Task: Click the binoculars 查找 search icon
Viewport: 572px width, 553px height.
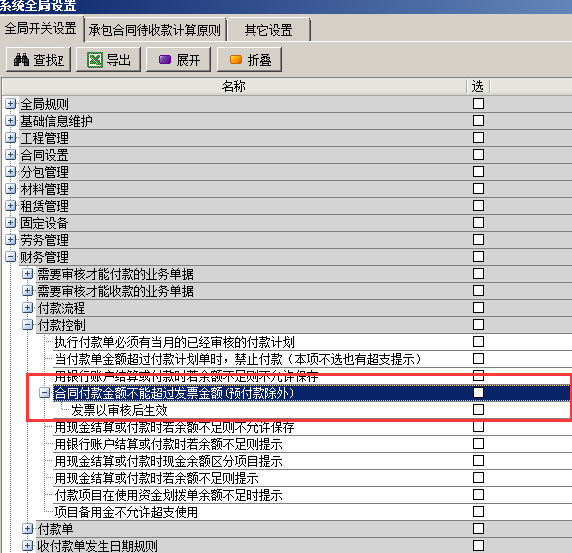Action: point(21,59)
